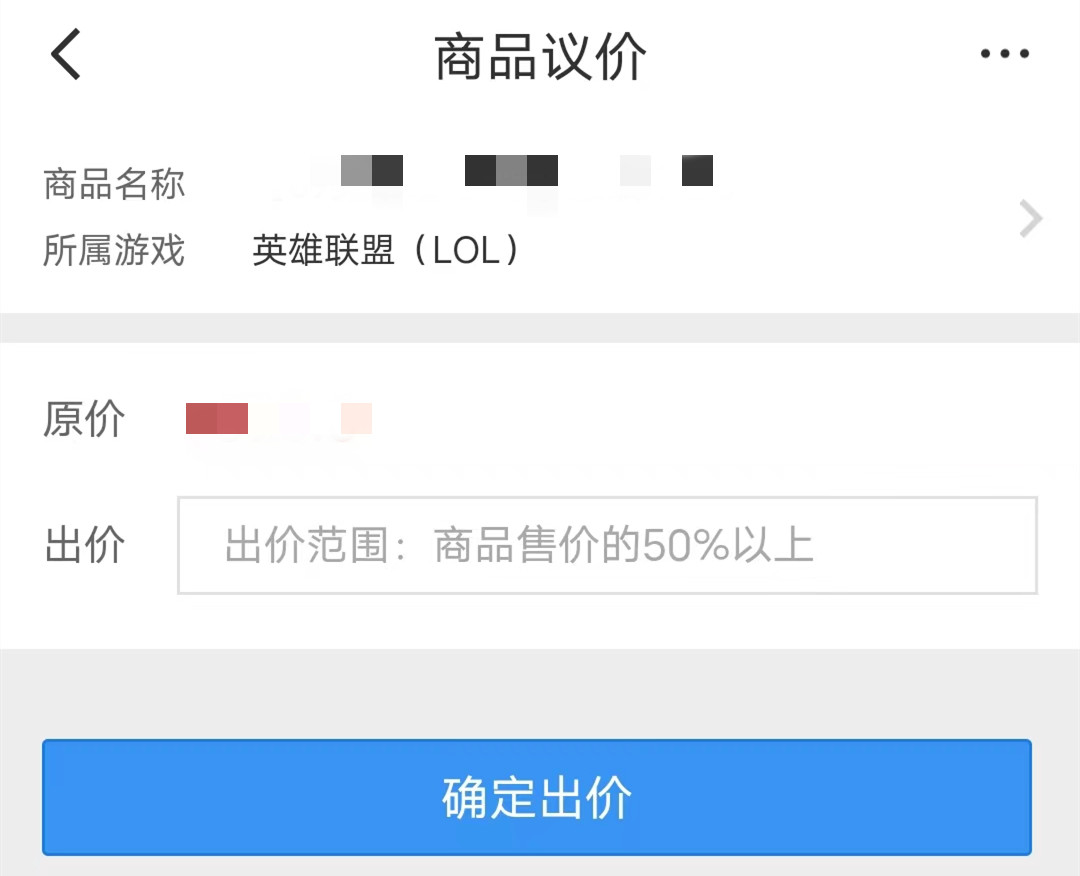
Task: Click the red blurred original price
Action: click(x=217, y=418)
